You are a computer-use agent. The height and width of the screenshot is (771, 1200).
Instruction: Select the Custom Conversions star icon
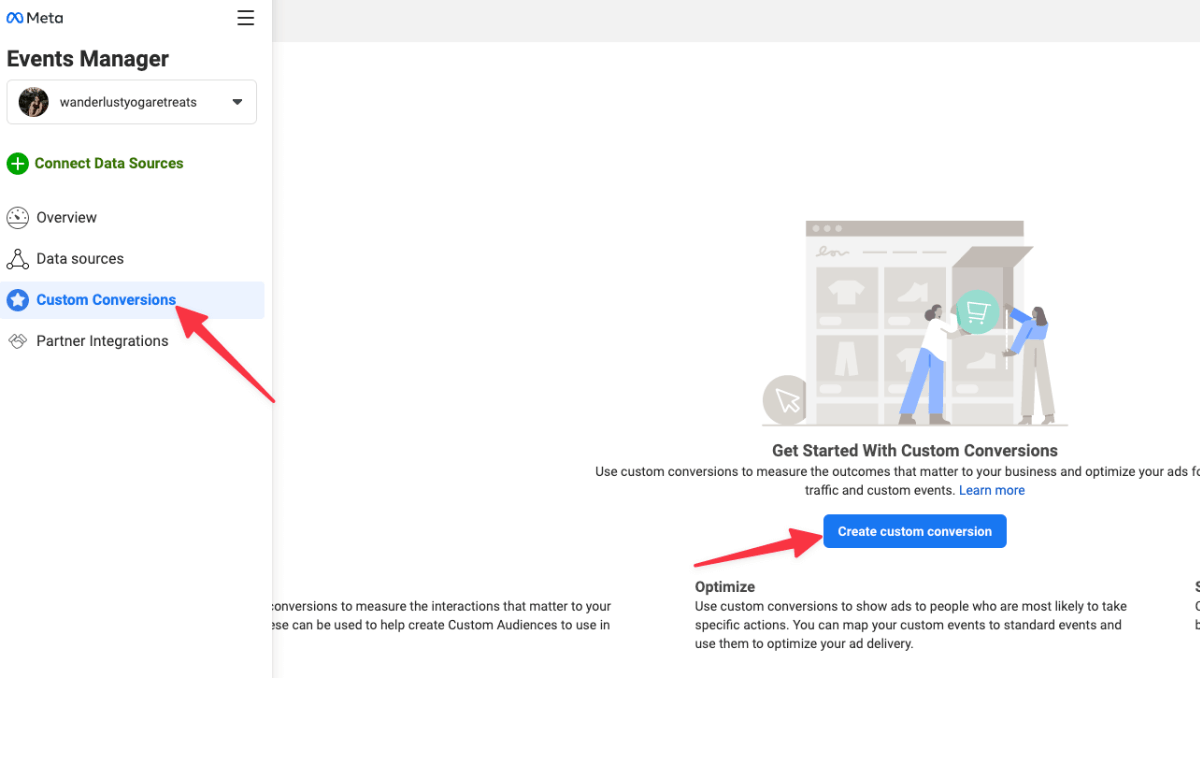(x=17, y=299)
